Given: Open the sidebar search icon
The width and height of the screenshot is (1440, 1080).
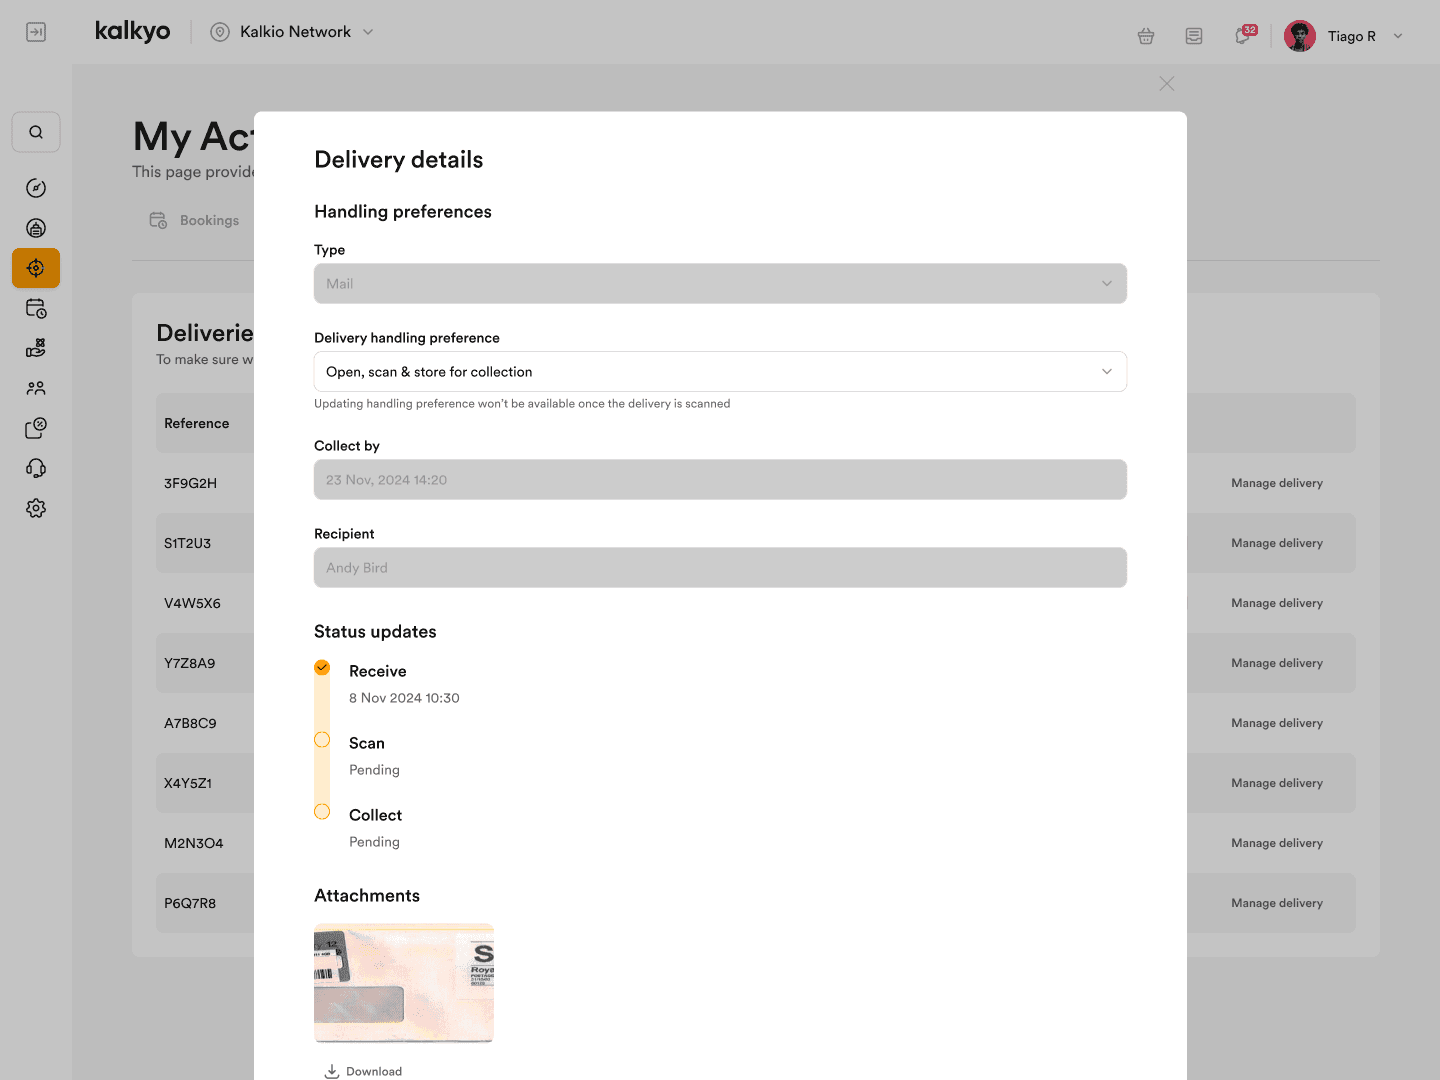Looking at the screenshot, I should [36, 132].
